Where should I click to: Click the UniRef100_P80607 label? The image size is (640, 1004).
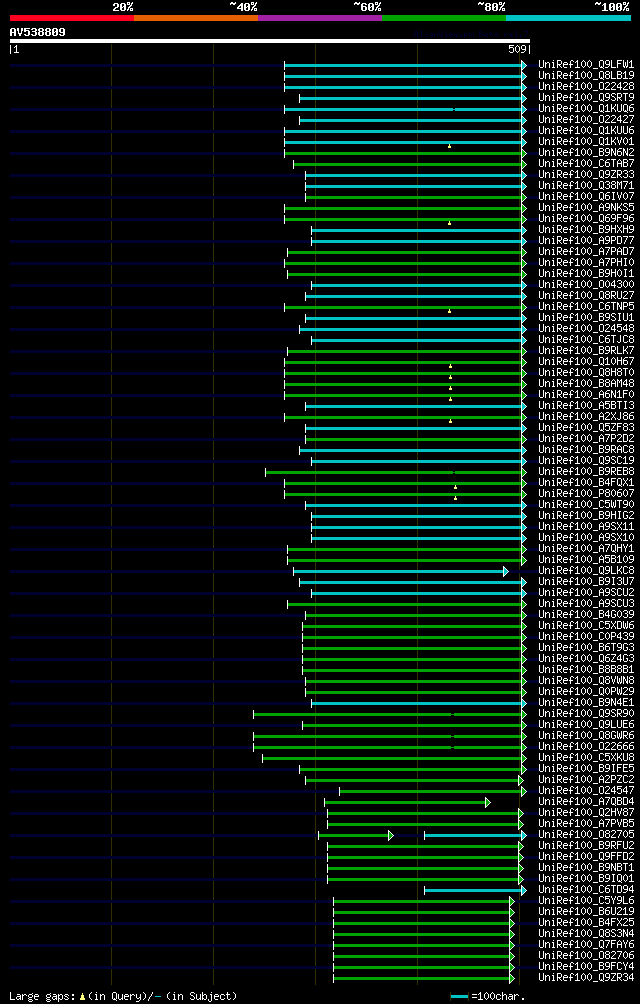point(586,493)
